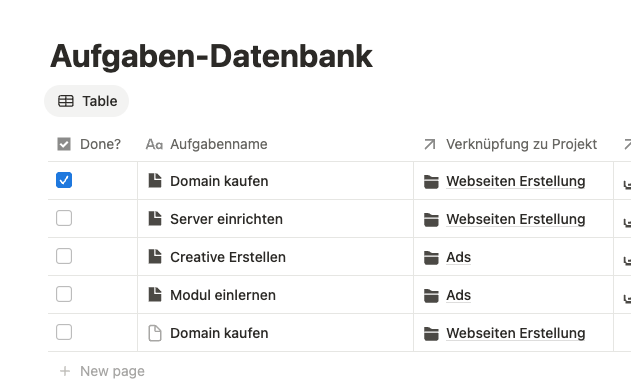Click page icon next to Modul einlernen
The height and width of the screenshot is (389, 631).
tap(155, 295)
